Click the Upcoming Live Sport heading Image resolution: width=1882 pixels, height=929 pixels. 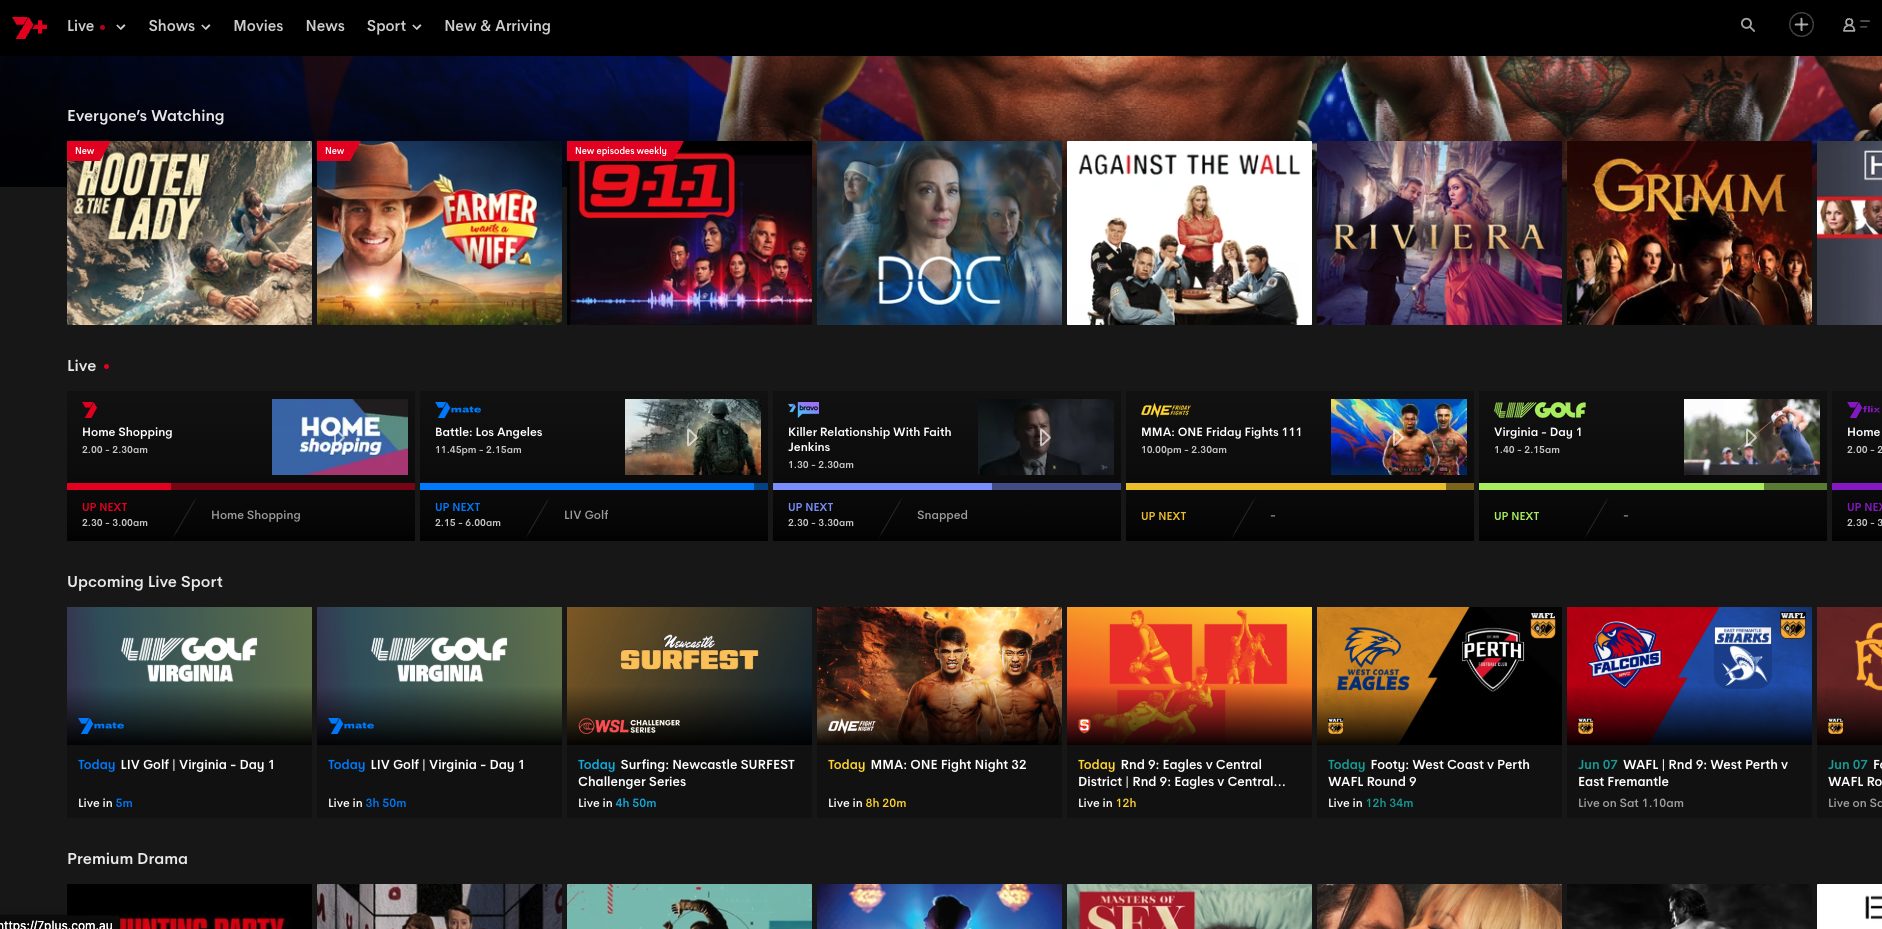click(x=145, y=582)
